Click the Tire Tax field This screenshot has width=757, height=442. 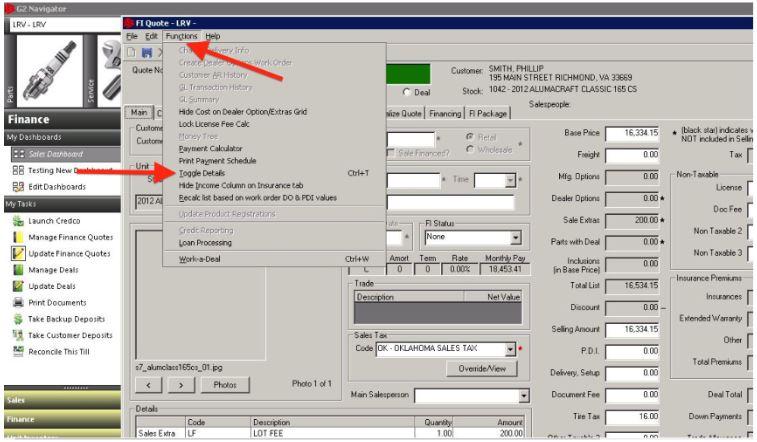632,416
